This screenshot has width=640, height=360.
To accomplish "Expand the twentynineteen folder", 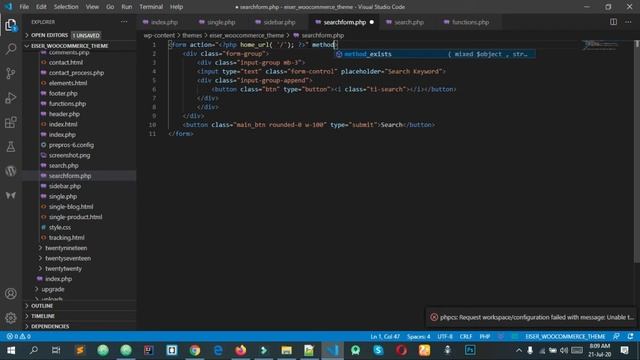I will click(66, 248).
